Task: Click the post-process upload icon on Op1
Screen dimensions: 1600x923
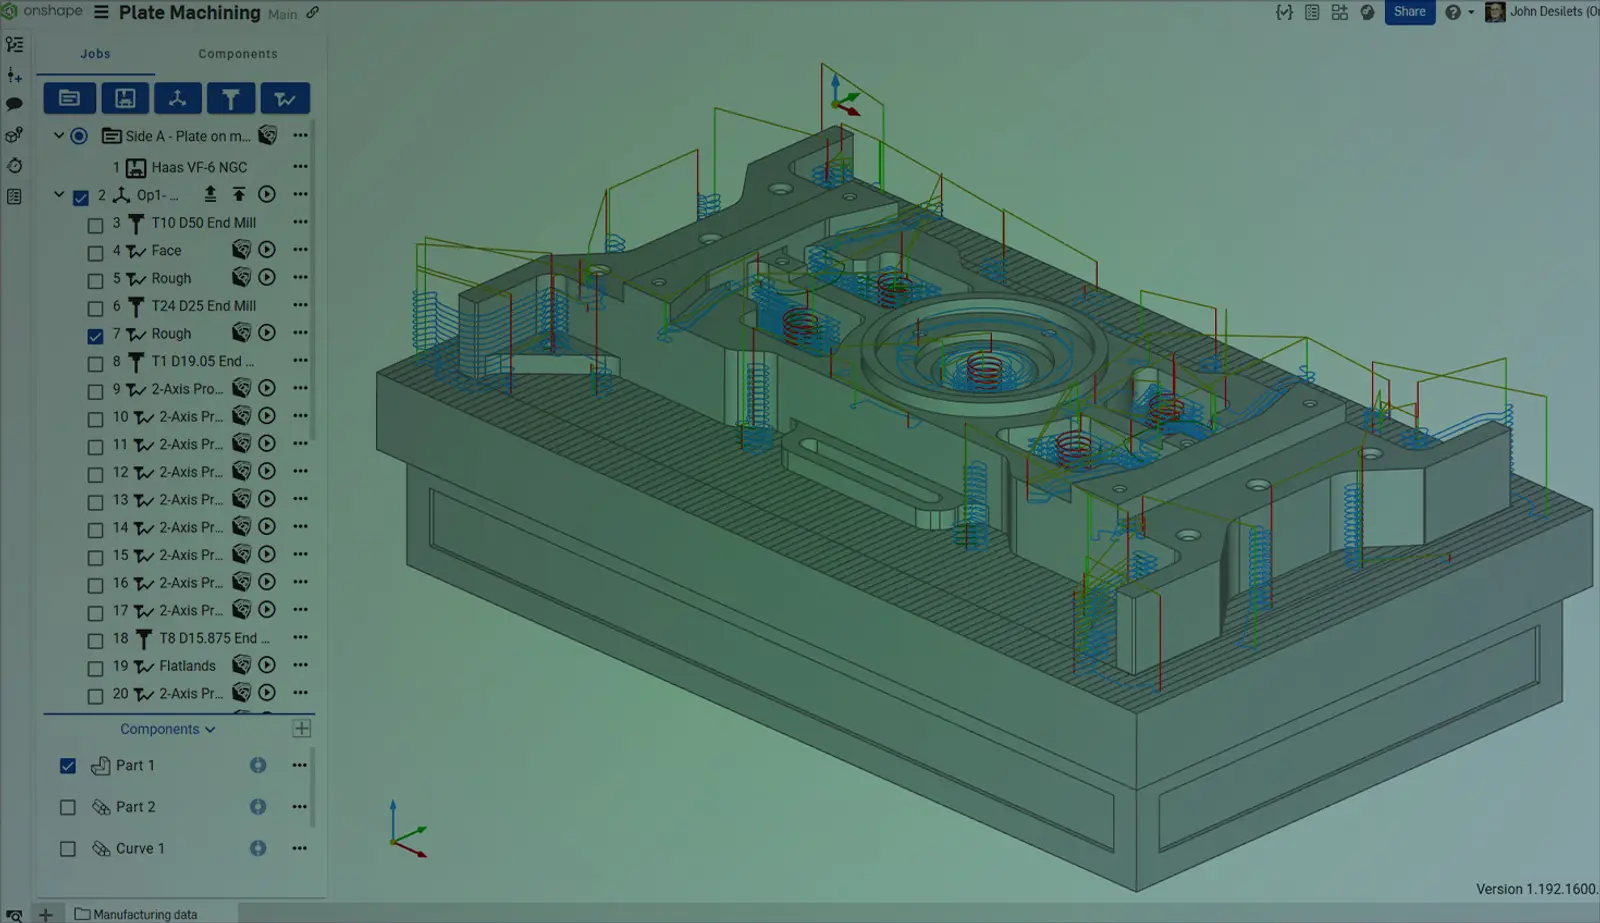Action: click(x=210, y=194)
